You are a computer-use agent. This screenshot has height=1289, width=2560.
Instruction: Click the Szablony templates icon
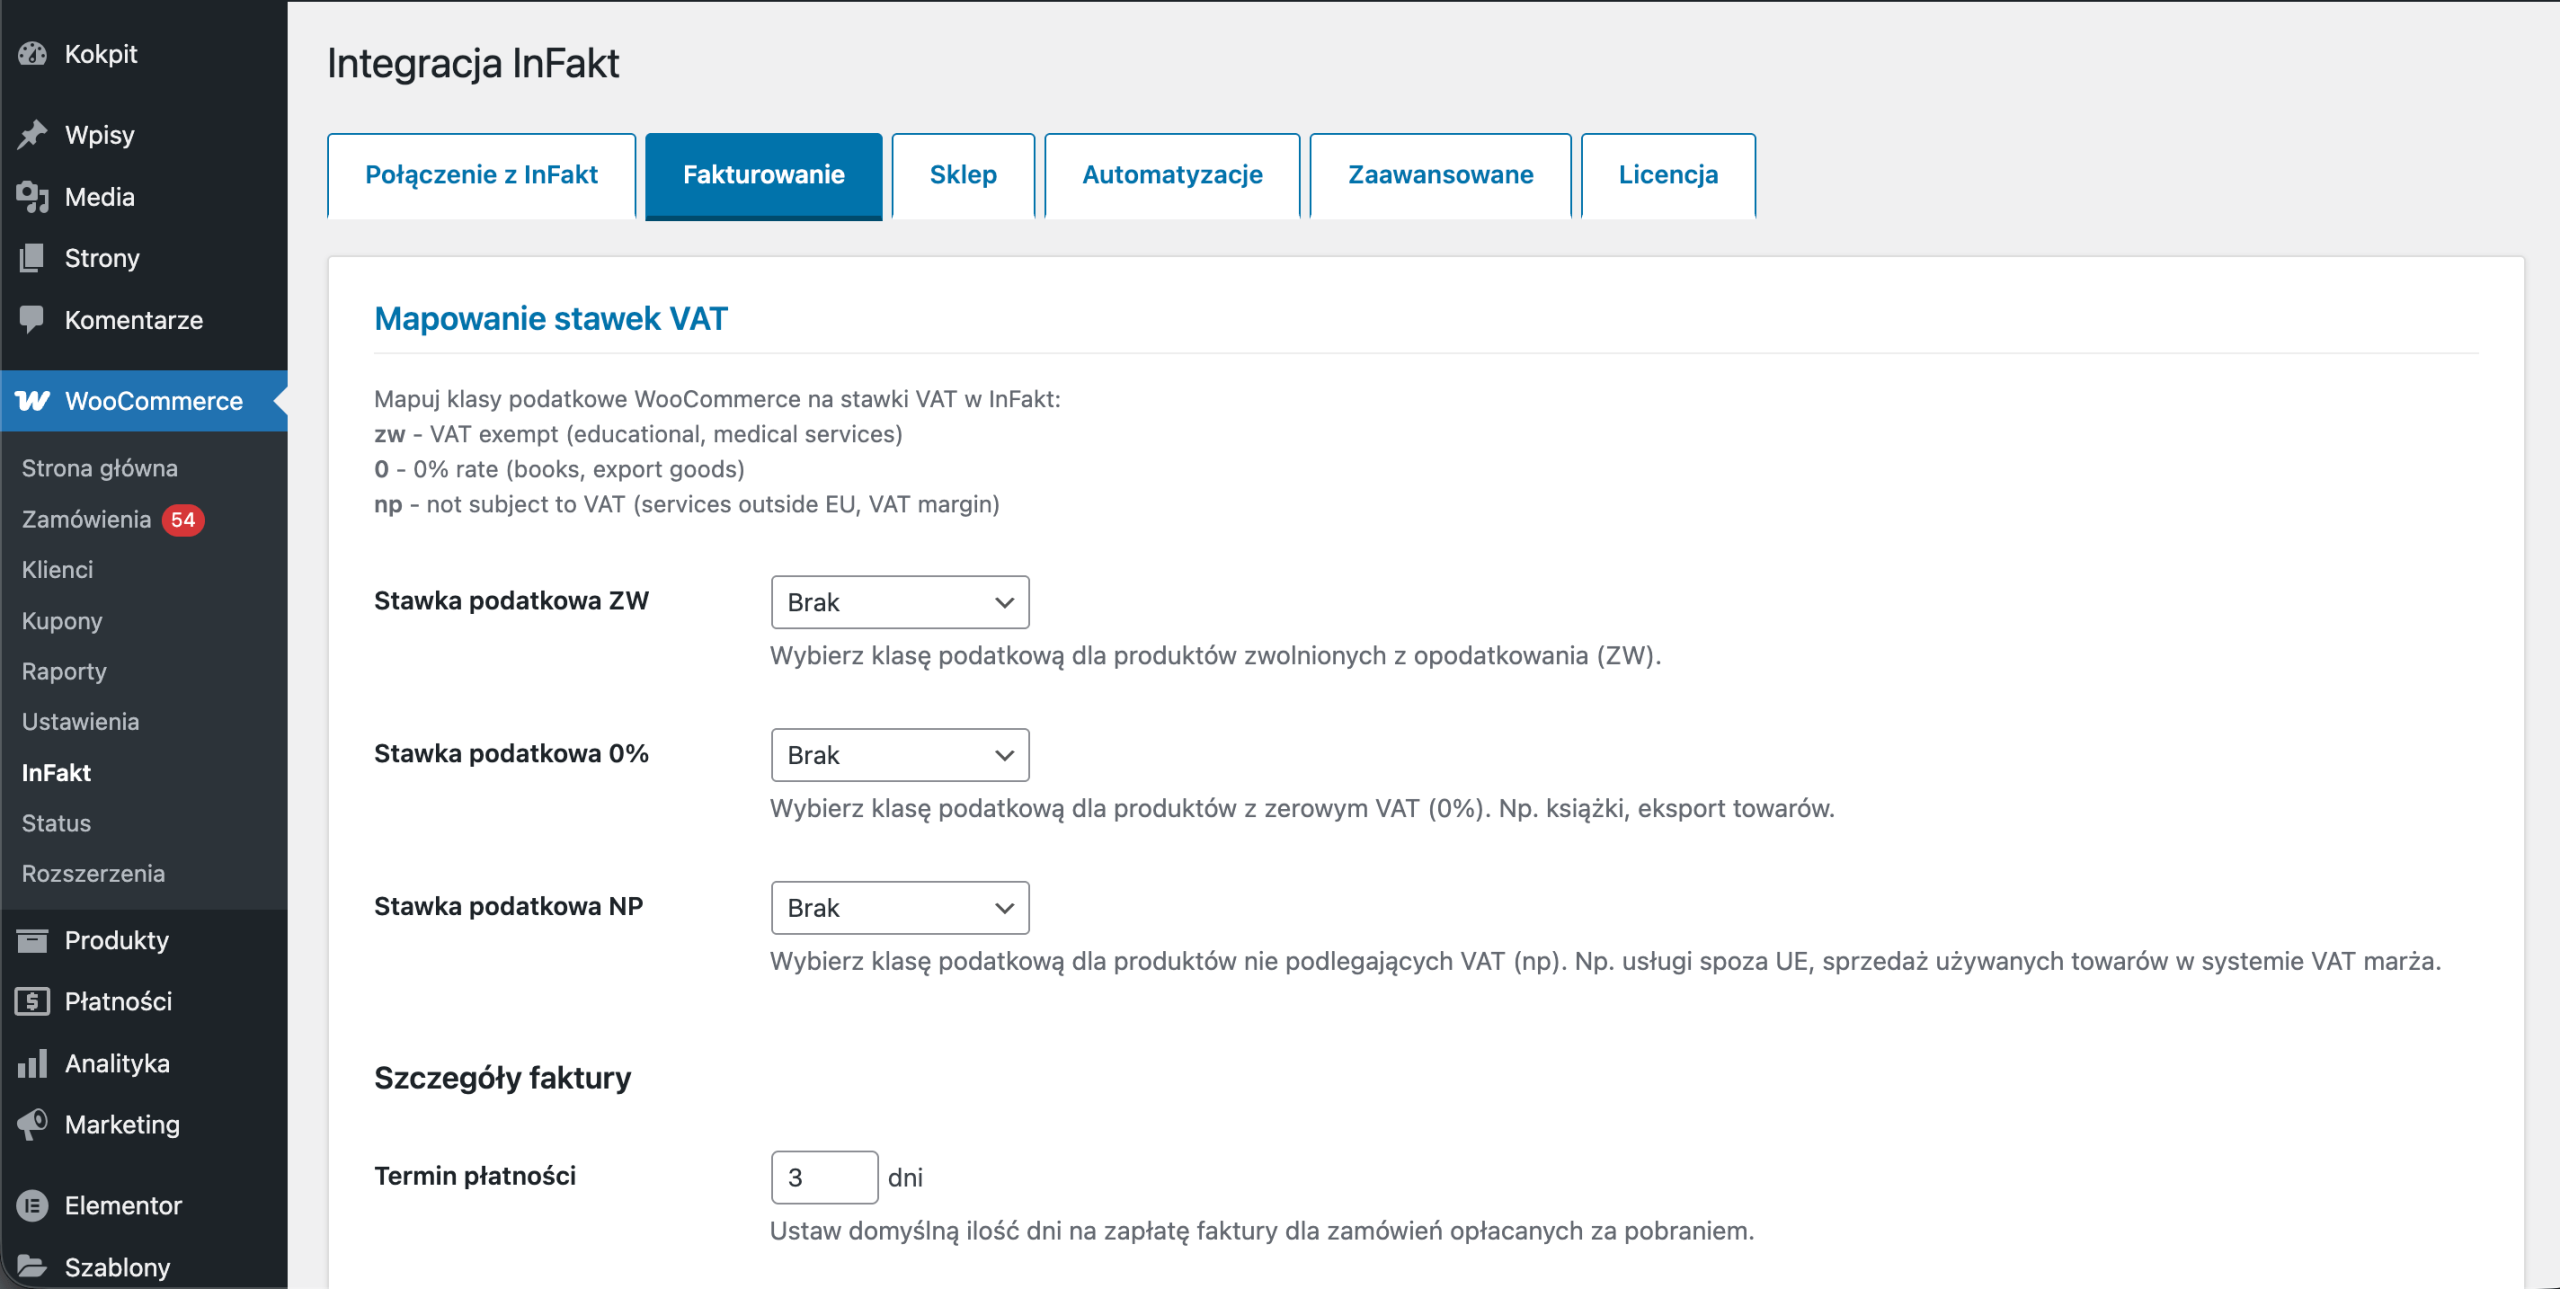pyautogui.click(x=33, y=1267)
